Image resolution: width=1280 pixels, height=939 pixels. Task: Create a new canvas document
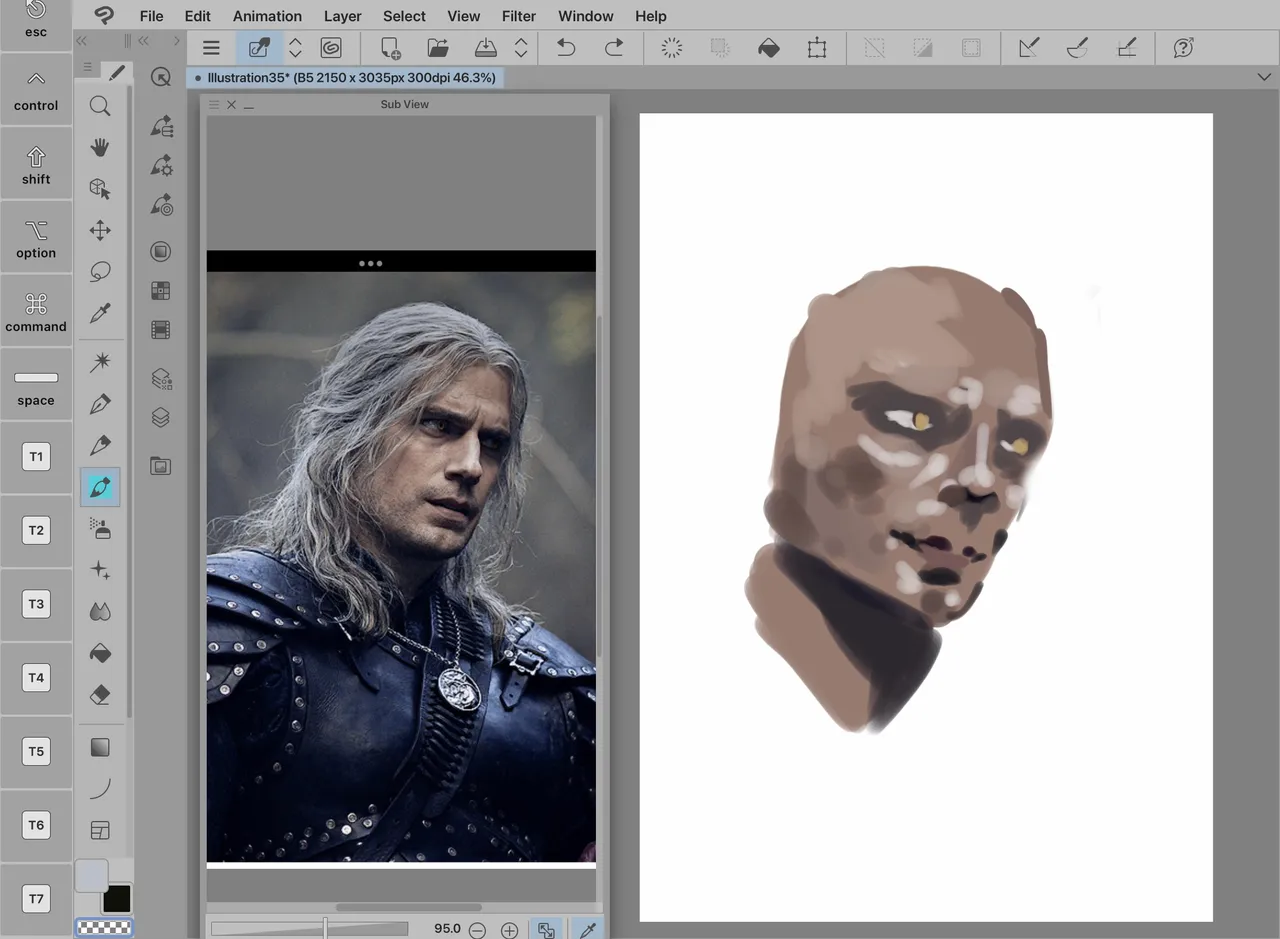click(x=390, y=48)
